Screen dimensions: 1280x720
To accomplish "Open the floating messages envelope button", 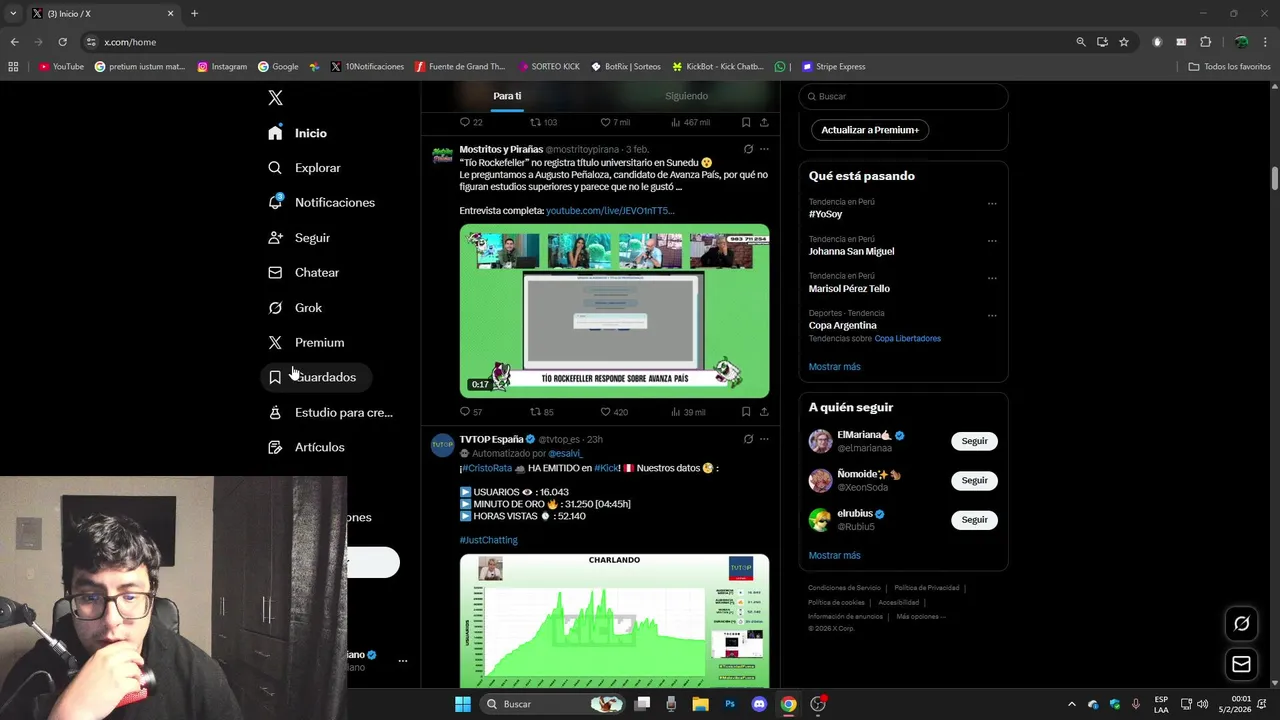I will pos(1241,664).
